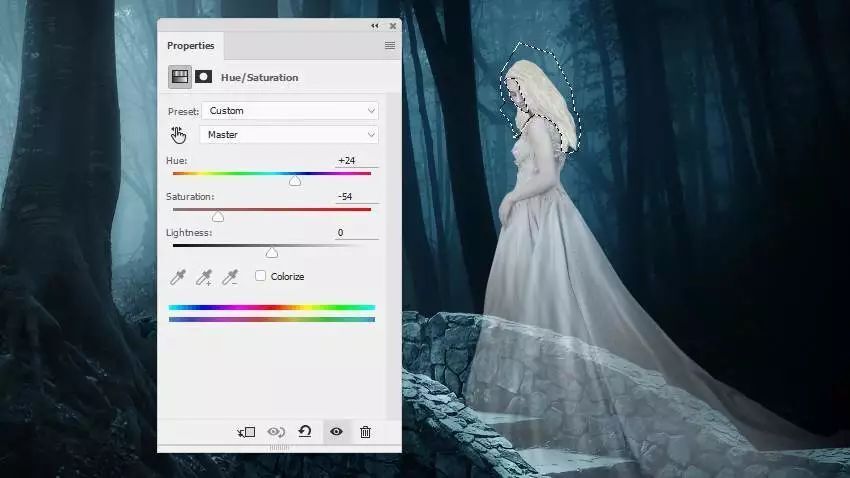Image resolution: width=850 pixels, height=478 pixels.
Task: Click the Preset label
Action: pos(183,111)
